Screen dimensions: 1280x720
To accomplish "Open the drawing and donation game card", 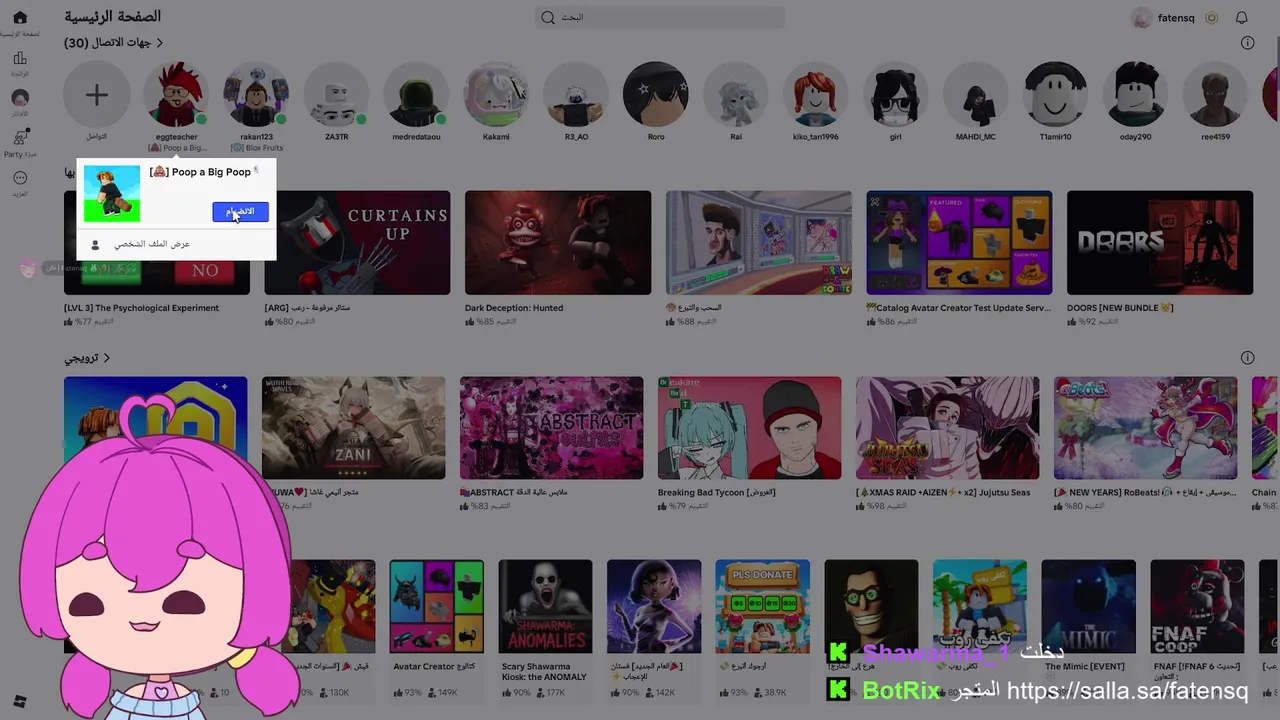I will coord(758,243).
